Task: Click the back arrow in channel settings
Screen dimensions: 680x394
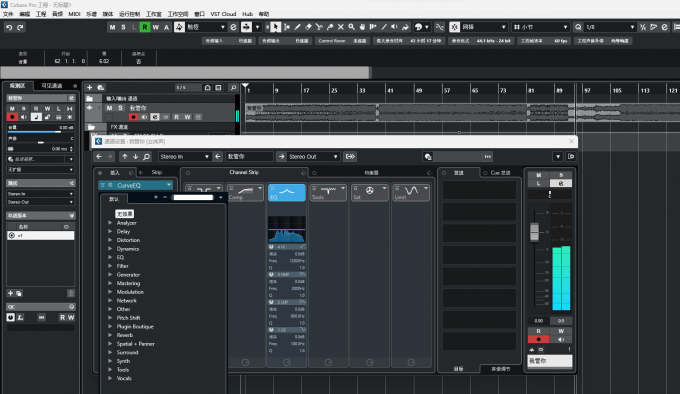Action: pyautogui.click(x=99, y=156)
